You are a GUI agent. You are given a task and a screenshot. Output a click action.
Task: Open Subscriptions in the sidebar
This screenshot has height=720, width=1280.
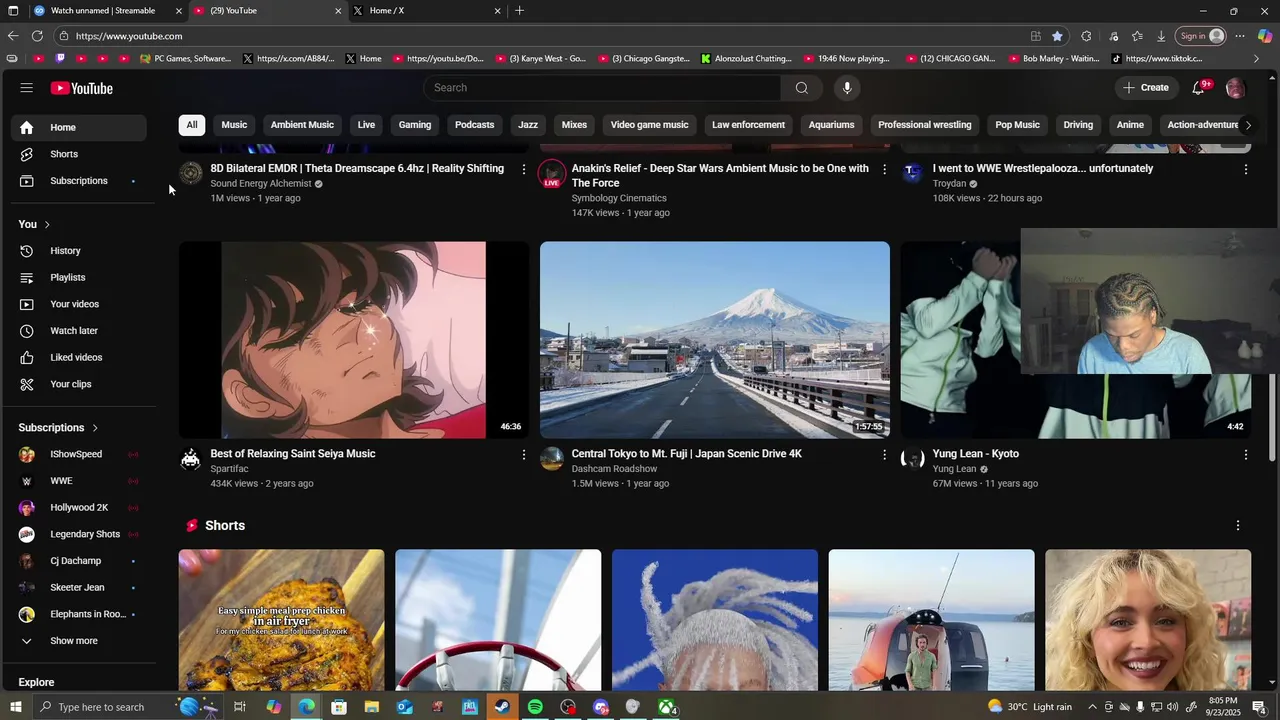(79, 181)
